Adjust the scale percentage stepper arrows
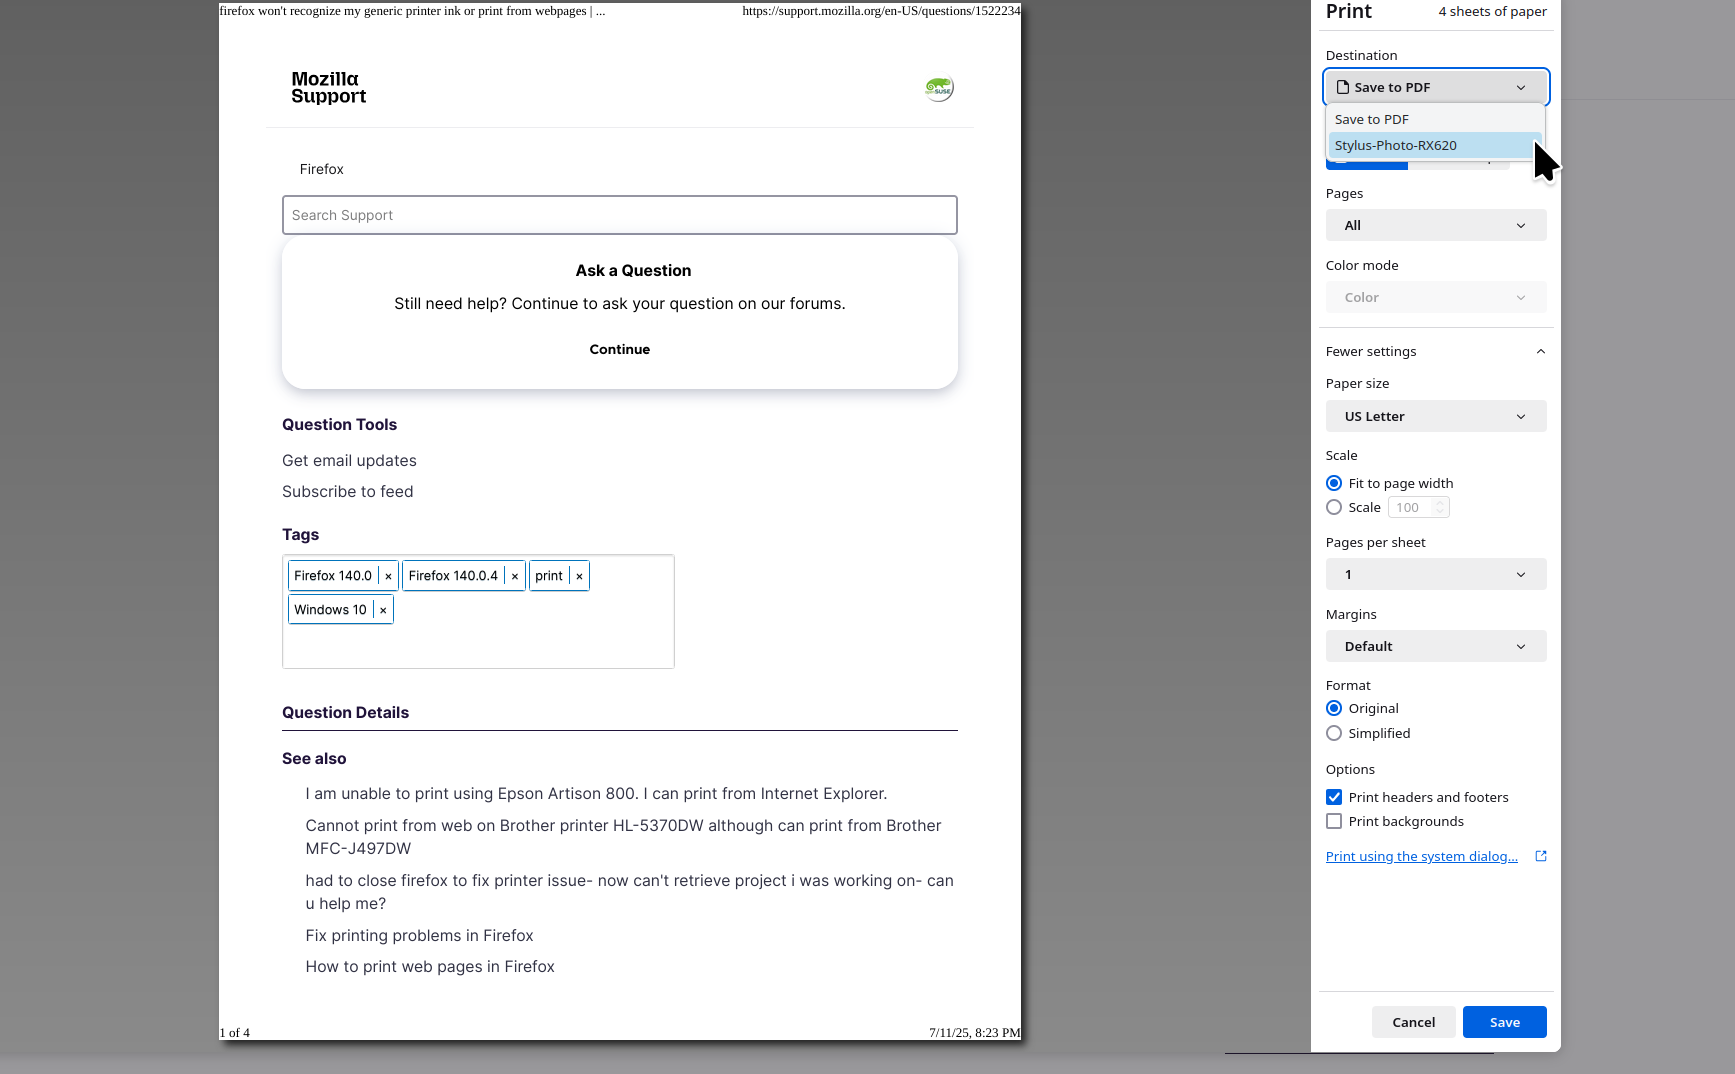Screen dimensions: 1735x1074 tap(1440, 507)
